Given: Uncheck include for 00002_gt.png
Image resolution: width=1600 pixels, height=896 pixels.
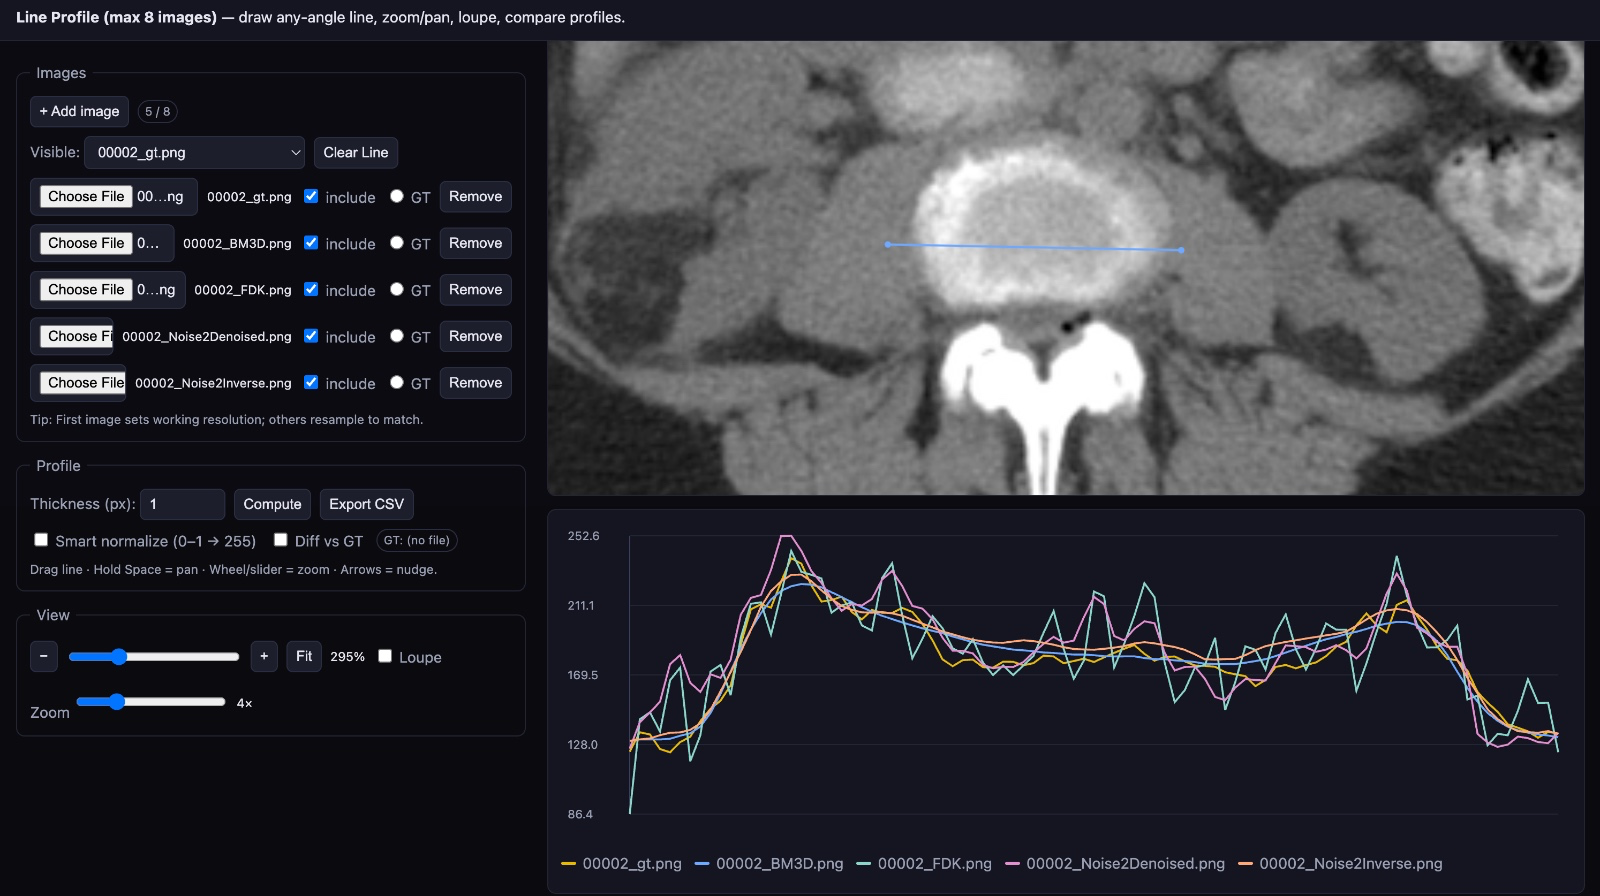Looking at the screenshot, I should pos(311,196).
